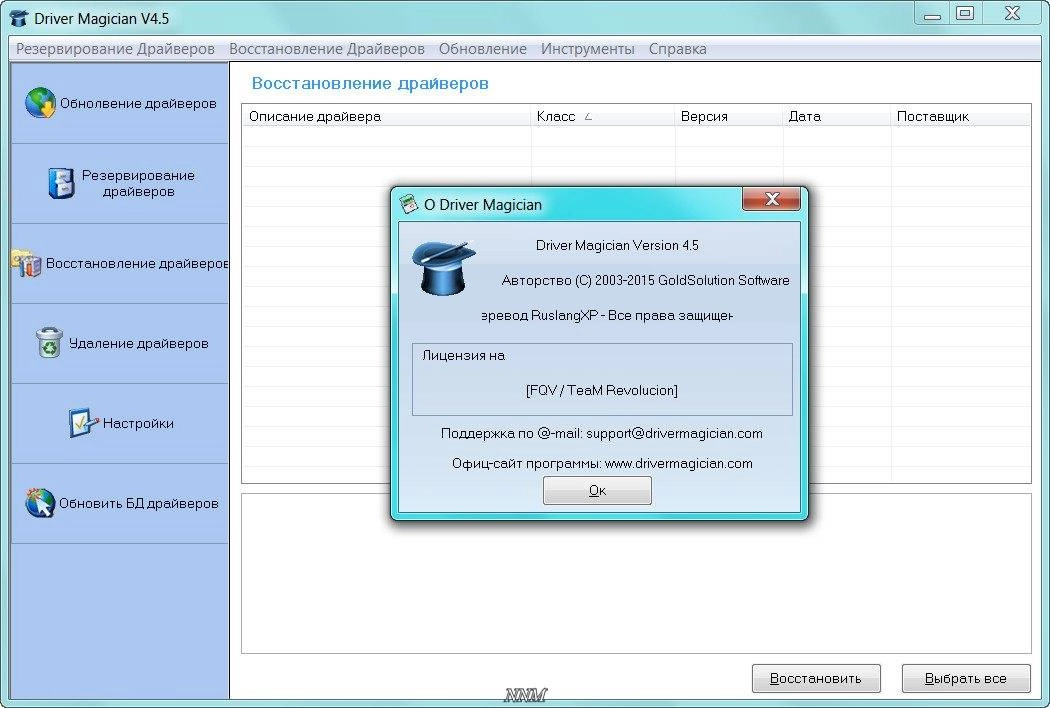Click the Выбрать все button
Viewport: 1050px width, 708px height.
pos(966,679)
